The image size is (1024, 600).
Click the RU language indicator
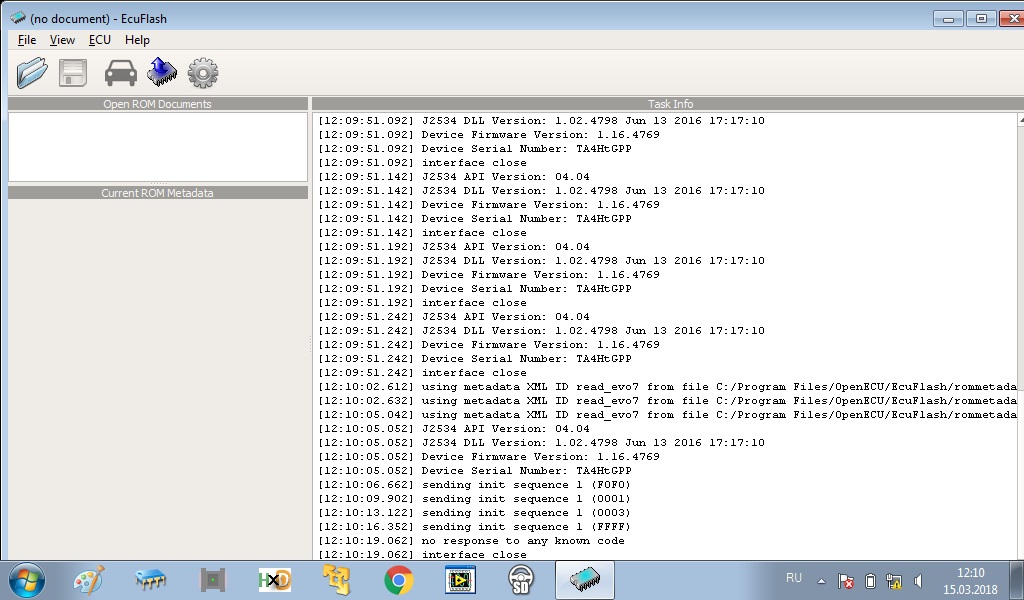click(x=794, y=578)
